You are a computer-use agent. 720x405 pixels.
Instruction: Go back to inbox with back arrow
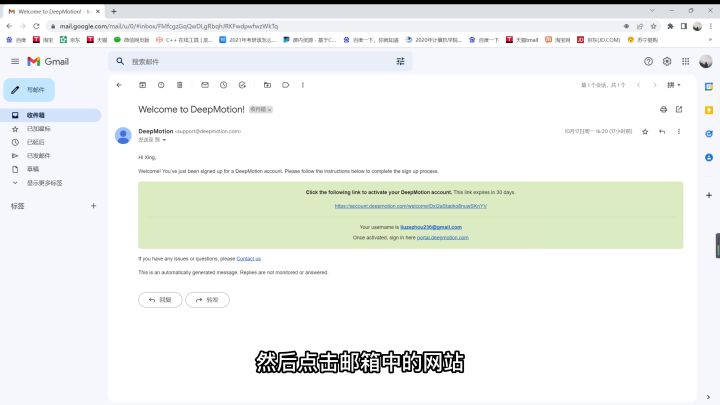[119, 85]
